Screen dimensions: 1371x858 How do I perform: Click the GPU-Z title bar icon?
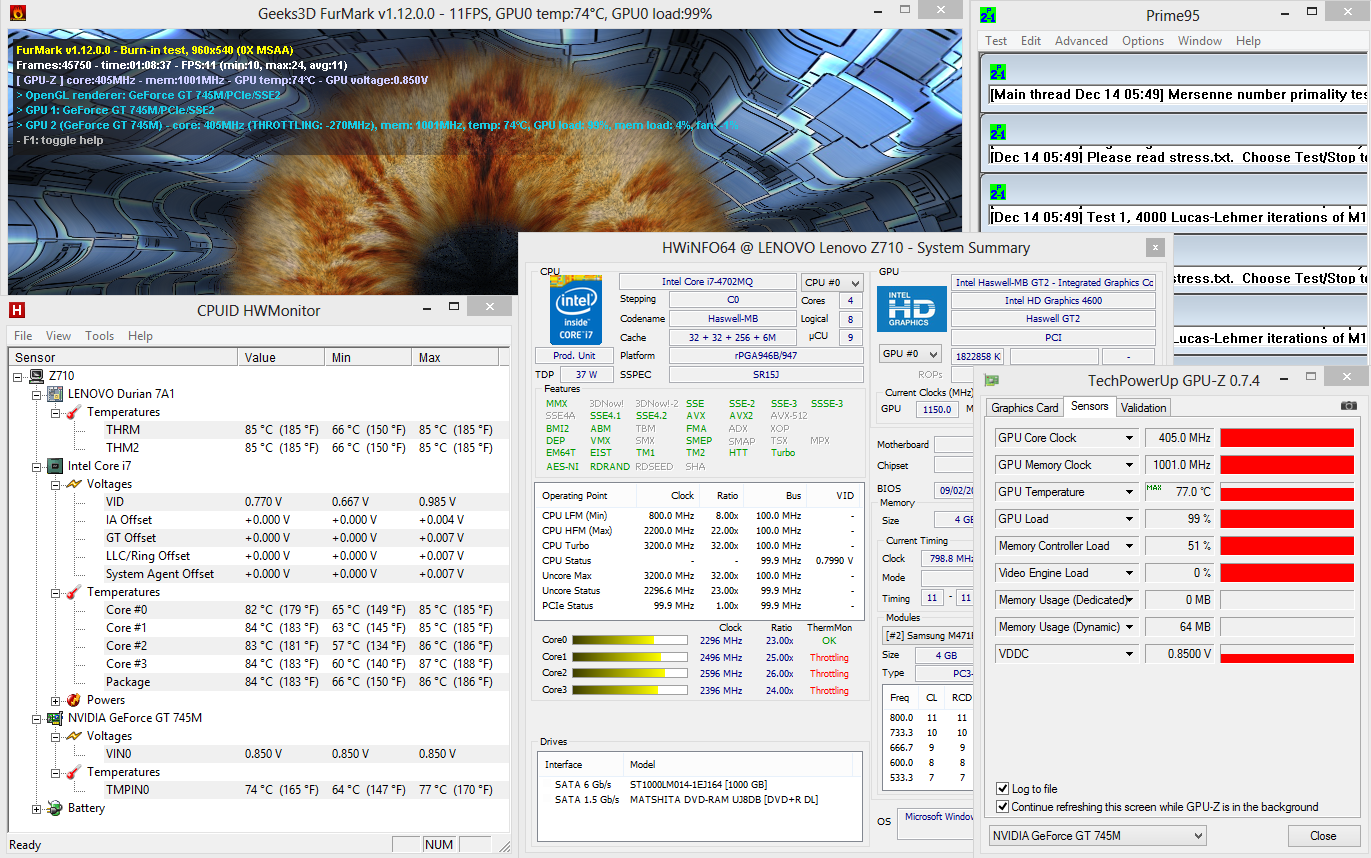tap(991, 380)
